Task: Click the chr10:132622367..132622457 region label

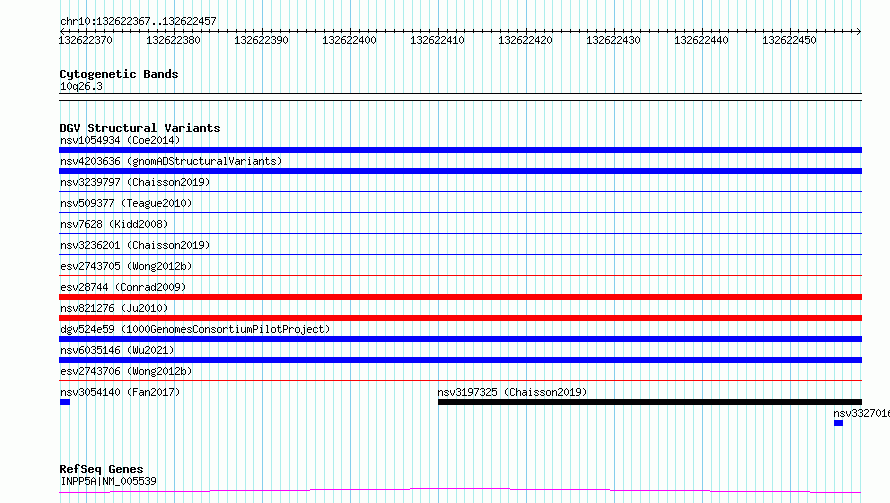Action: click(x=138, y=21)
